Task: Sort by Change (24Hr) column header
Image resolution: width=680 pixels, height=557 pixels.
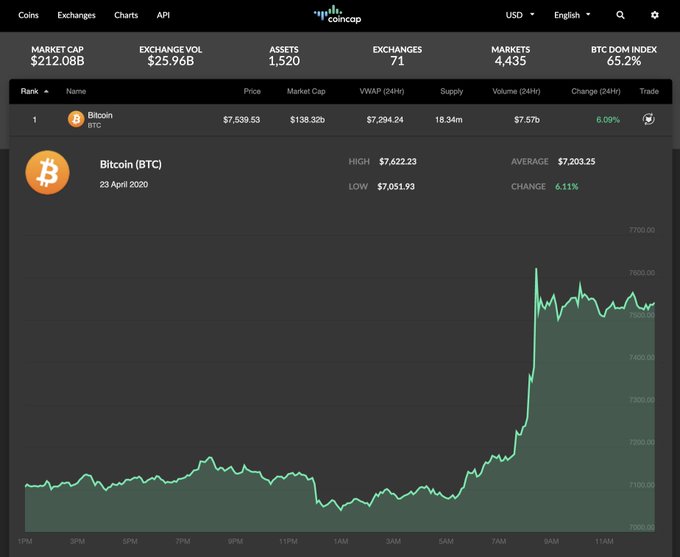Action: [x=595, y=91]
